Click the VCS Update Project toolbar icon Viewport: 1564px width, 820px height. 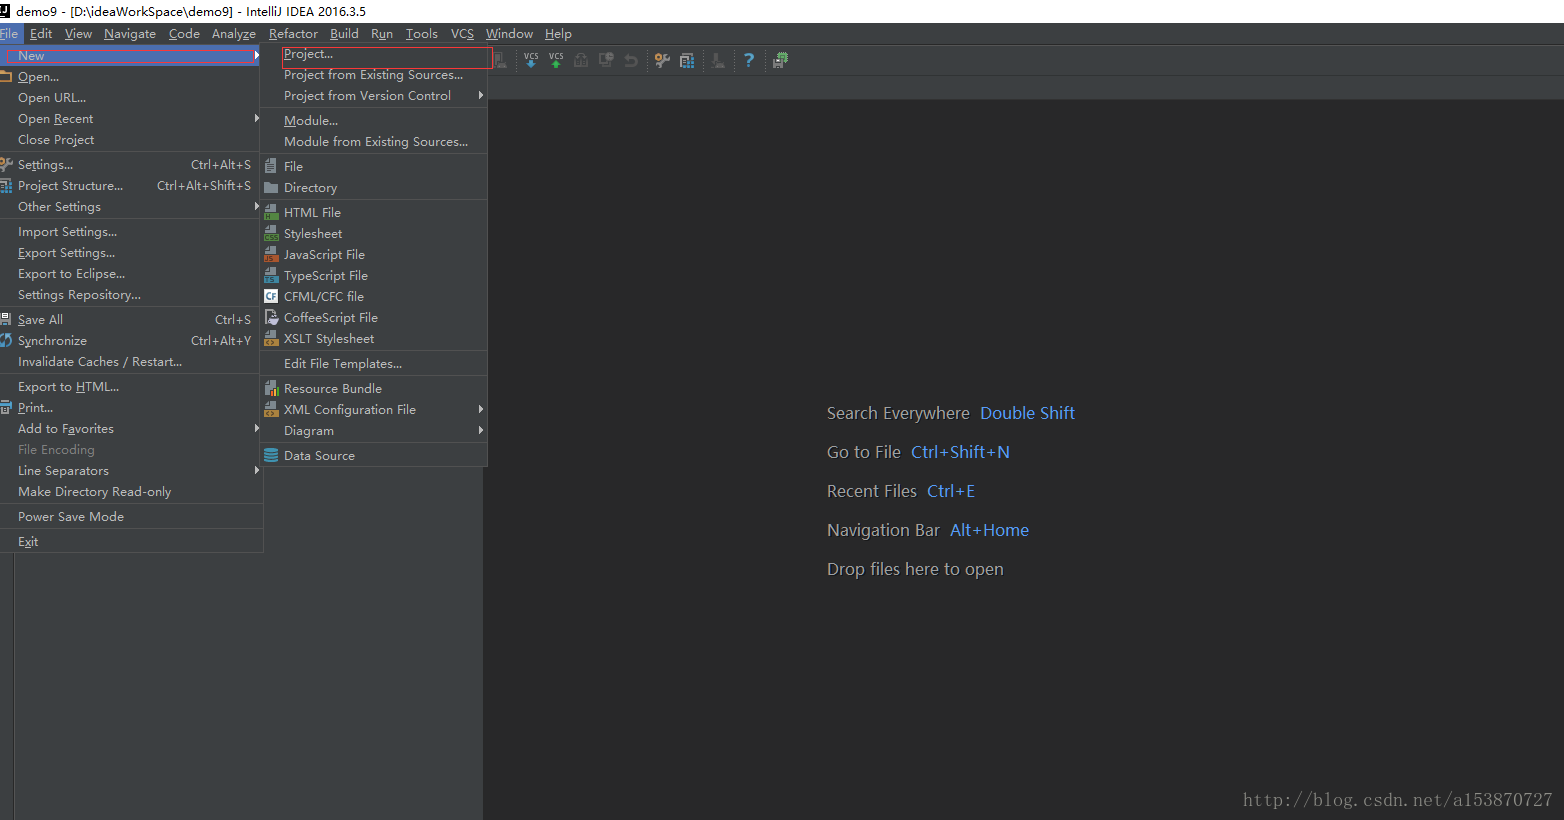(531, 60)
